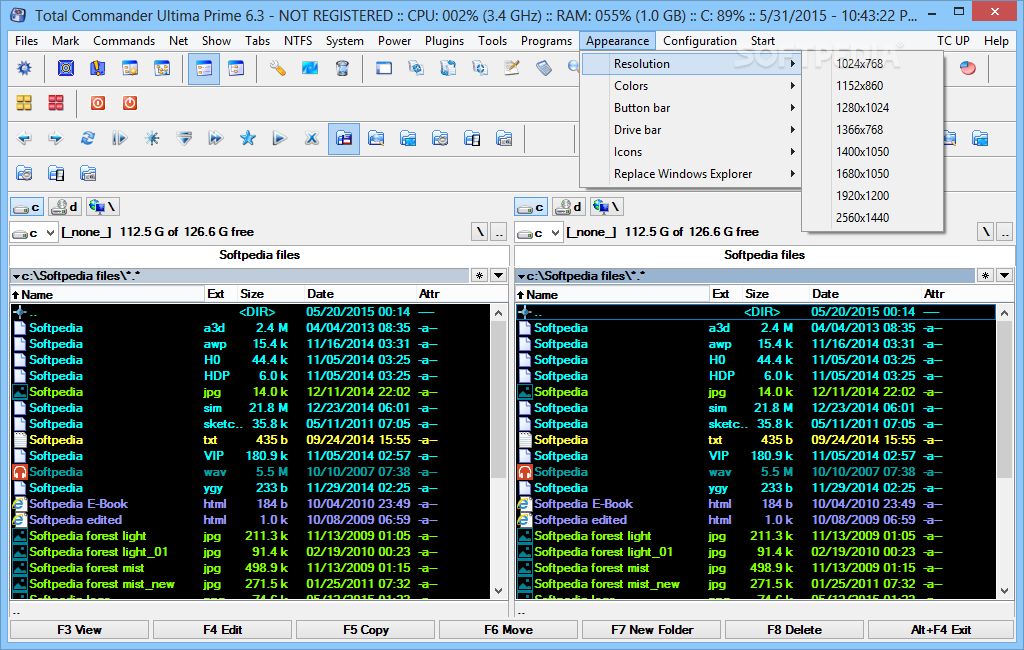Expand the Icons submenu
1024x650 pixels.
point(690,152)
